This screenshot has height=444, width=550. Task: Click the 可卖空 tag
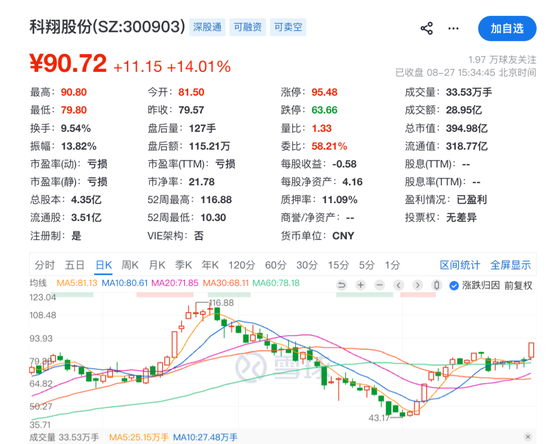288,27
